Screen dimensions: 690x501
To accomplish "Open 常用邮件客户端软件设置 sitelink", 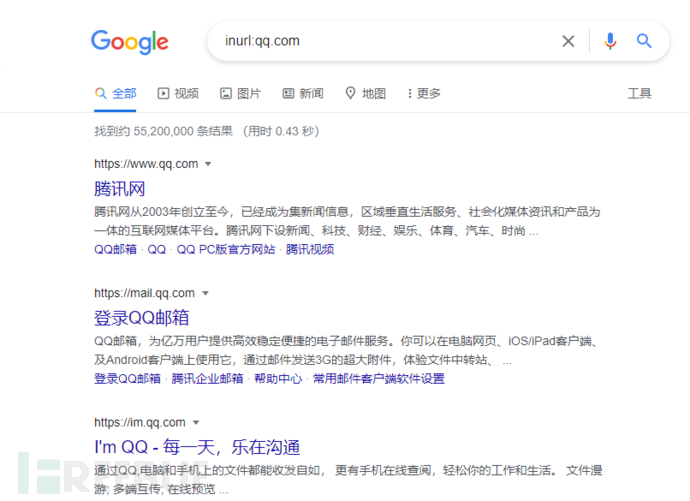I will pos(378,379).
